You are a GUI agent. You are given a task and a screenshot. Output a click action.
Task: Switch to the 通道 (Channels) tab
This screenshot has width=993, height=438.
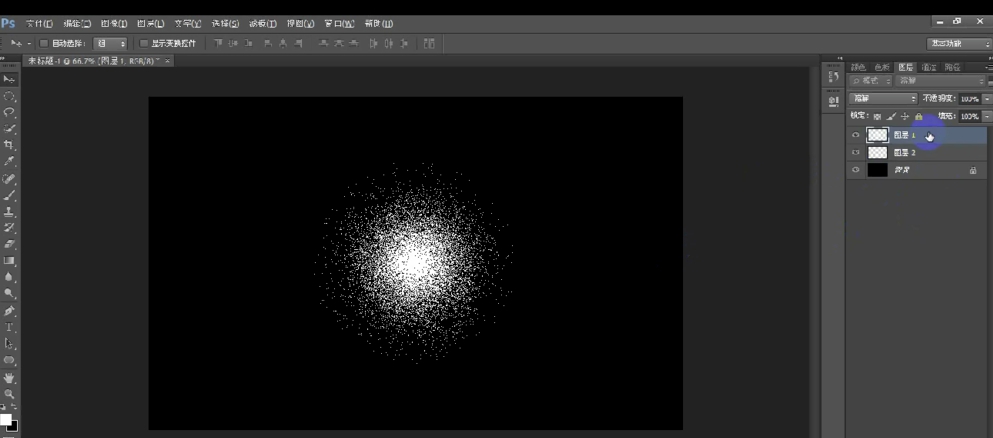coord(929,67)
